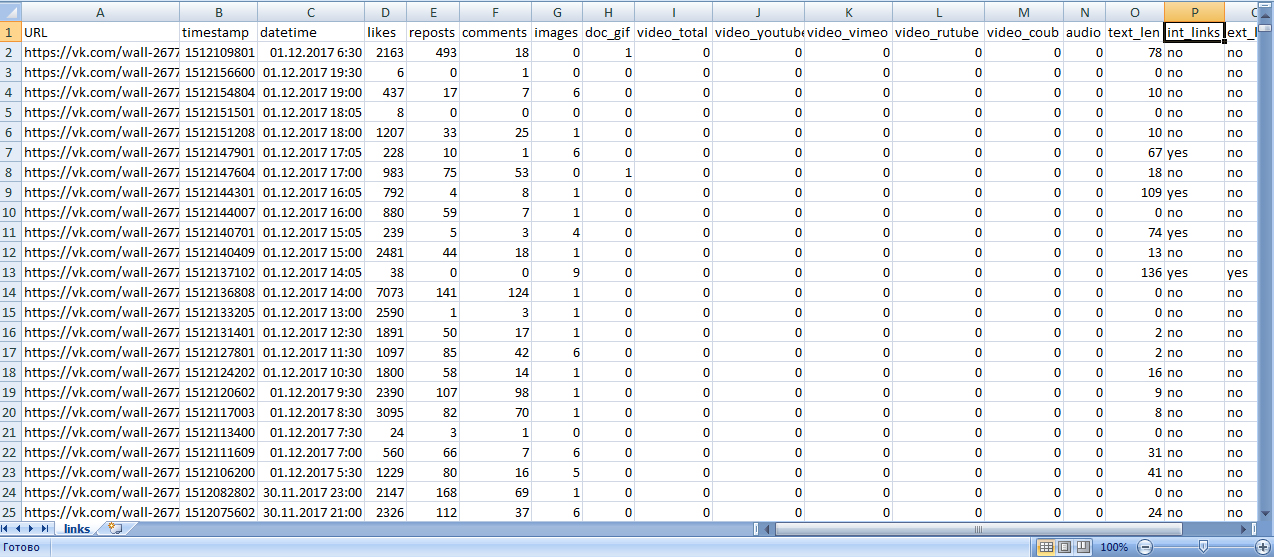This screenshot has width=1274, height=557.
Task: Click the datetime cell '01.12.2017 14:05'
Action: 310,272
